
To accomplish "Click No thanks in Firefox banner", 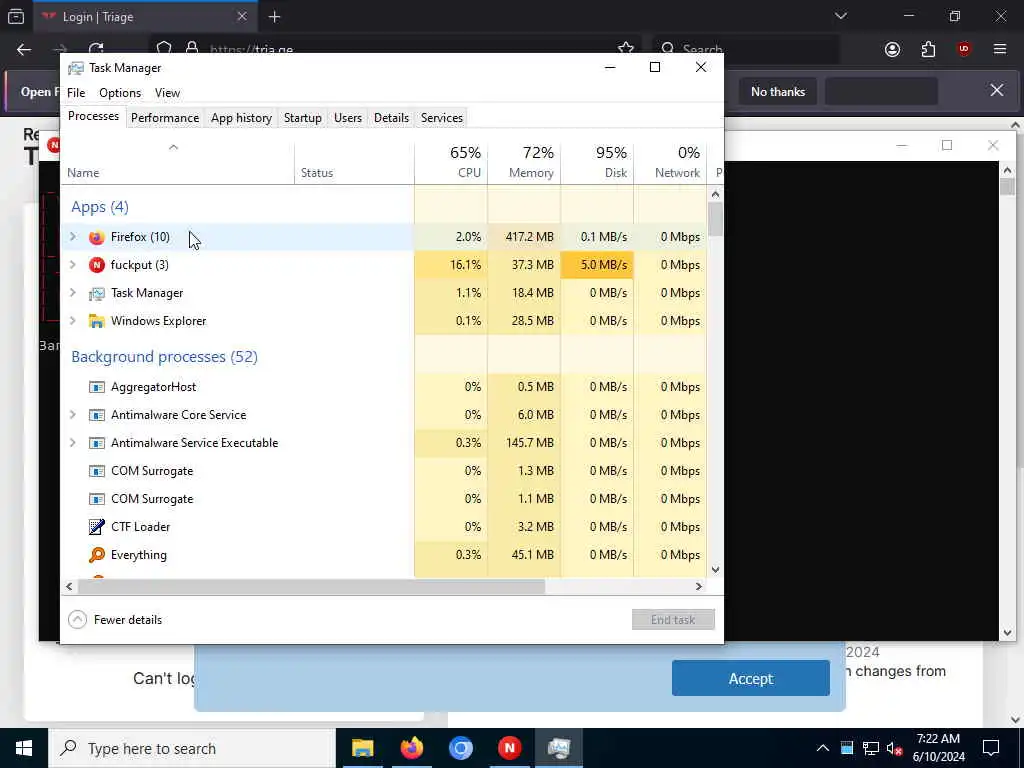I will (778, 91).
